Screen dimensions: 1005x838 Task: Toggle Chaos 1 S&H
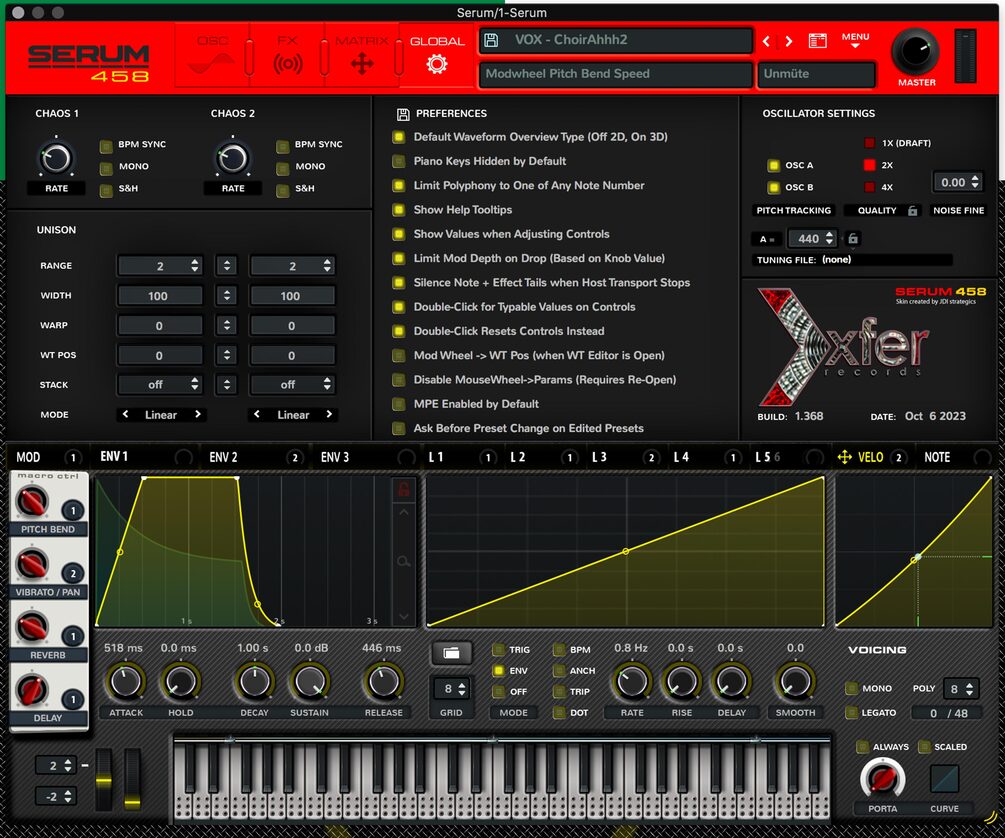coord(106,190)
